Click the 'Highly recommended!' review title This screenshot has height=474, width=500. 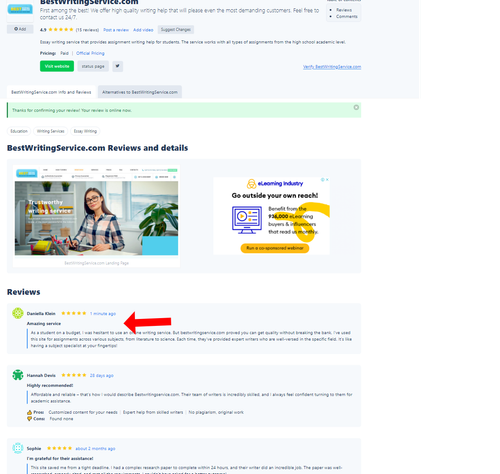pyautogui.click(x=50, y=385)
